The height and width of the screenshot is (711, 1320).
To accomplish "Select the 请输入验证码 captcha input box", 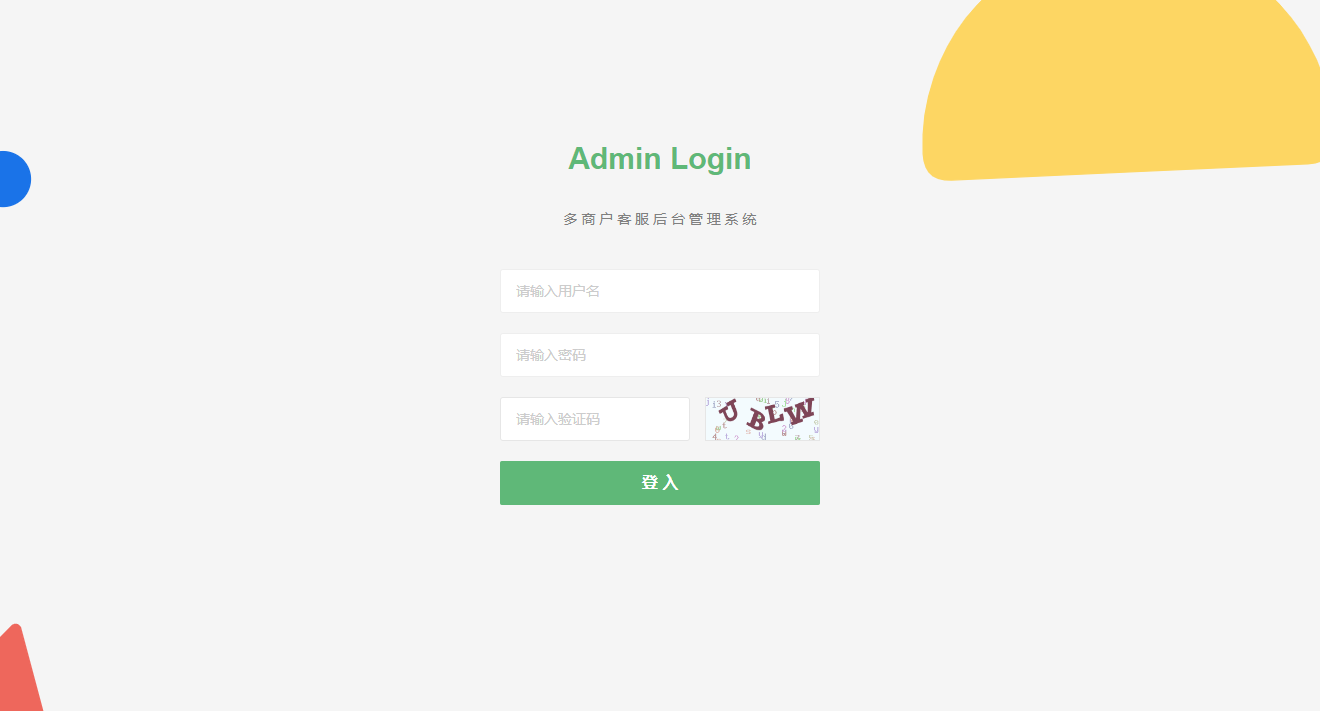I will coord(595,419).
